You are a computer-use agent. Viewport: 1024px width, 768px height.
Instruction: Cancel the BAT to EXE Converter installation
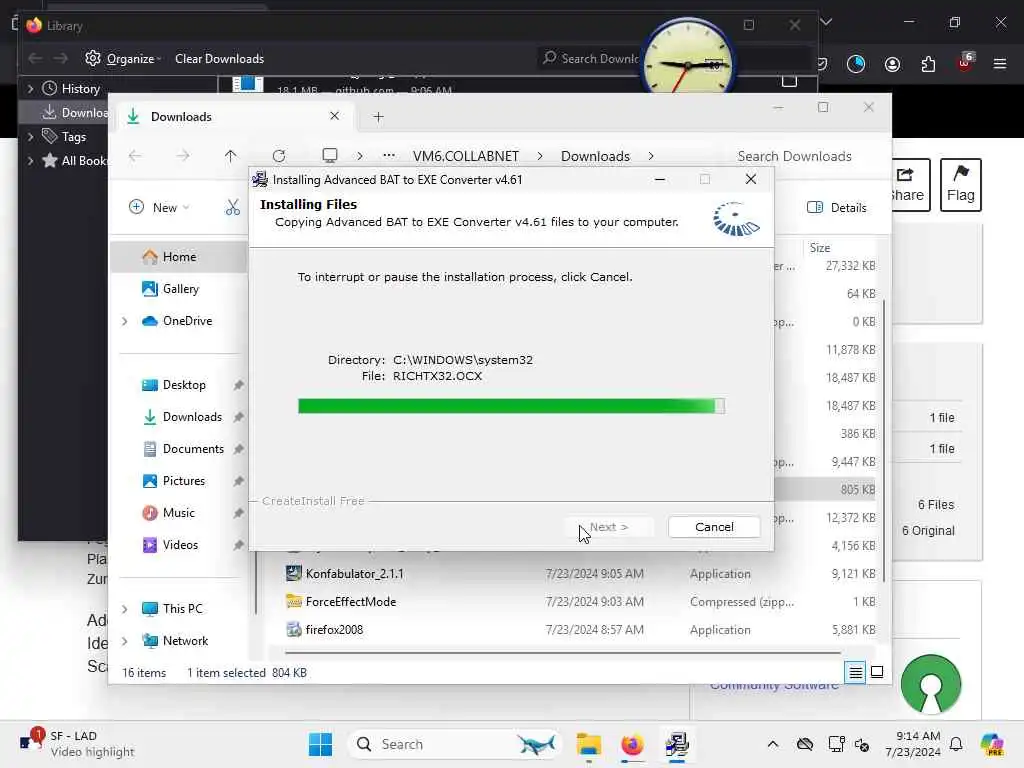point(714,527)
